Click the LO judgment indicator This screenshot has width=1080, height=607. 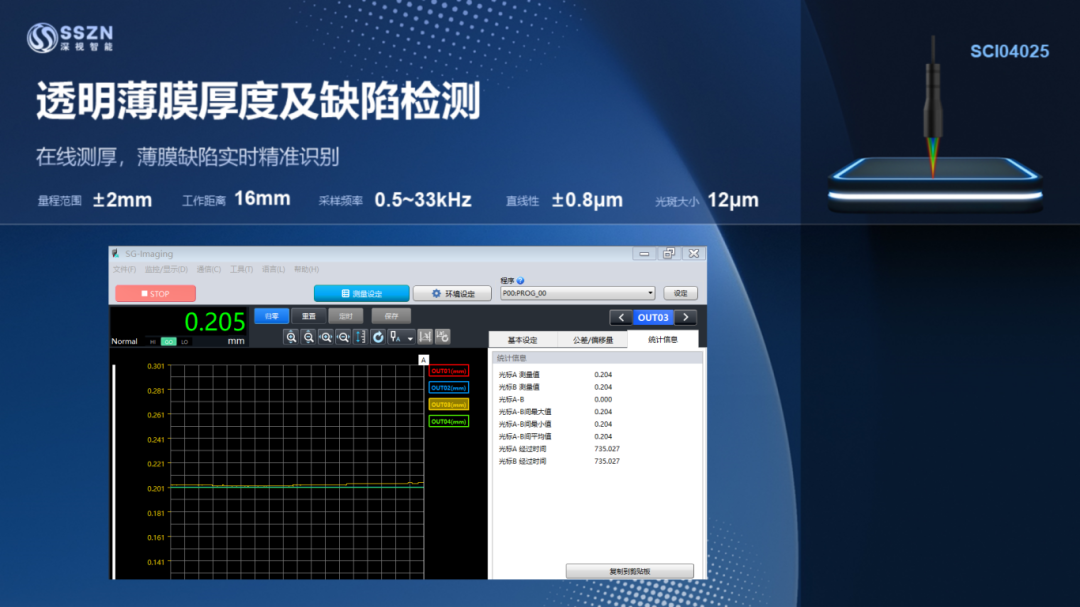[x=185, y=342]
